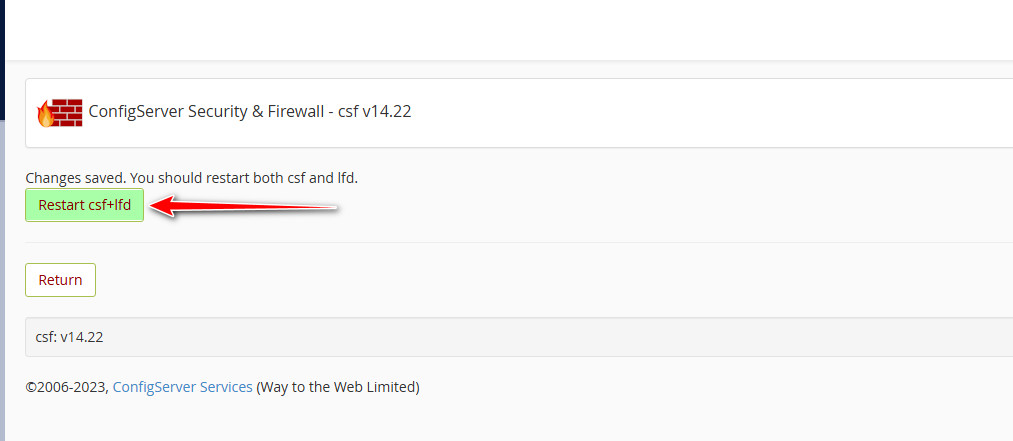The height and width of the screenshot is (441, 1013).
Task: Click the flame part of the logo
Action: (45, 114)
